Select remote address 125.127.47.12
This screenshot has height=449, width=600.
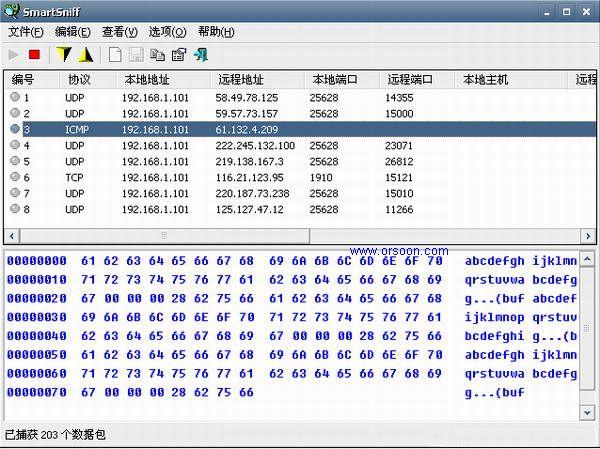point(249,209)
